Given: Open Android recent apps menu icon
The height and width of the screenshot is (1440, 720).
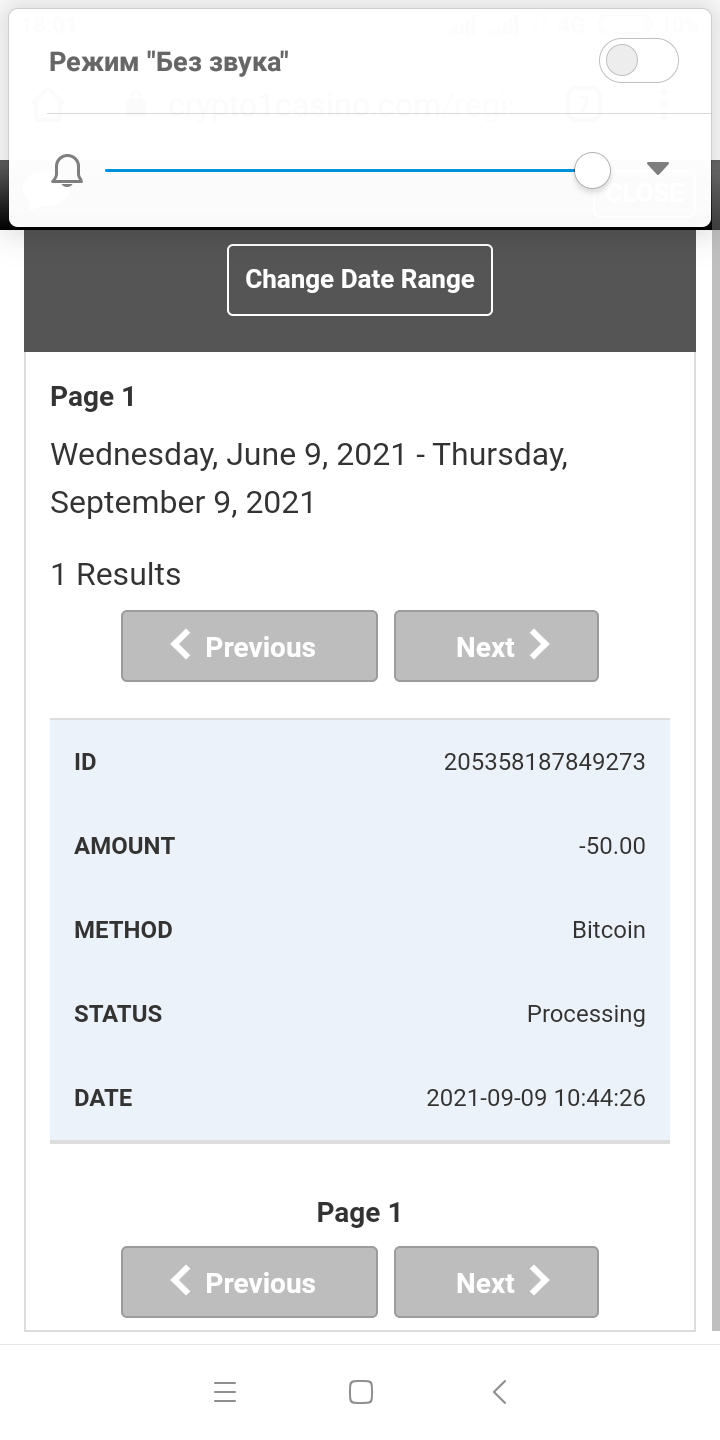Looking at the screenshot, I should [x=225, y=1392].
